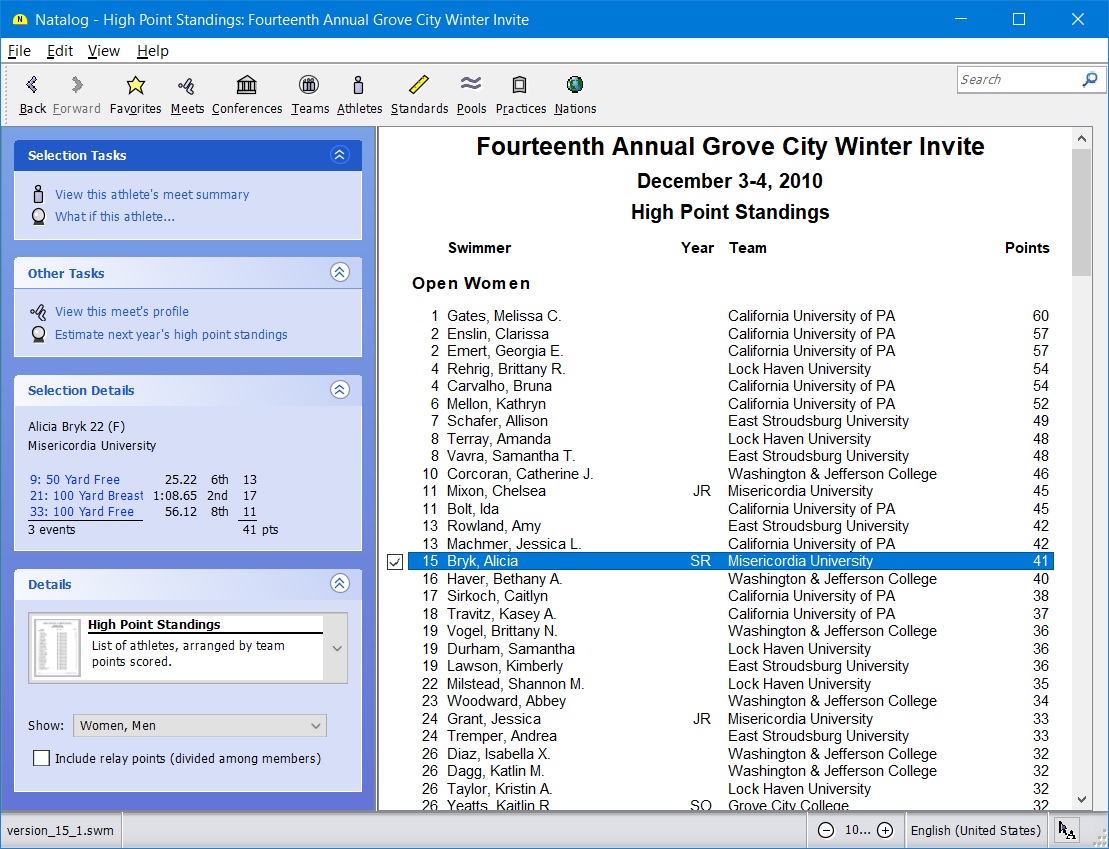The width and height of the screenshot is (1109, 849).
Task: Uncheck the Bryk, Alicia row checkbox
Action: (395, 562)
